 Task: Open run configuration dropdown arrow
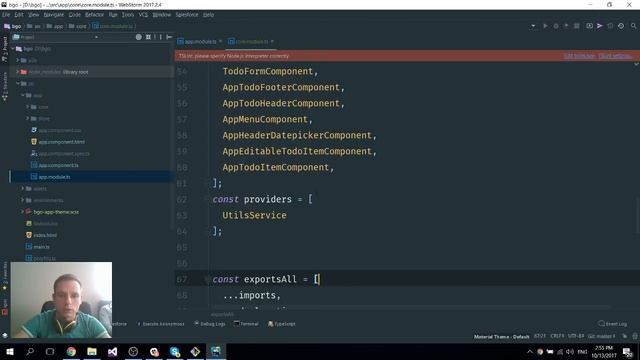533,26
